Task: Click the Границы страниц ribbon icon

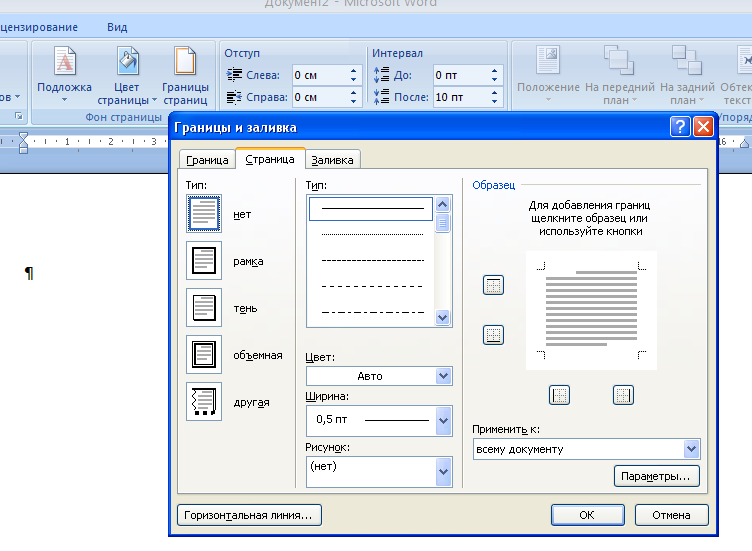Action: (185, 61)
